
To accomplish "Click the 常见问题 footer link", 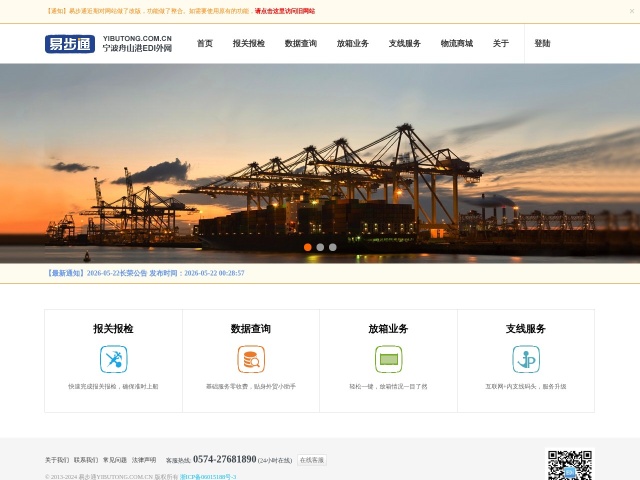I will pyautogui.click(x=115, y=460).
